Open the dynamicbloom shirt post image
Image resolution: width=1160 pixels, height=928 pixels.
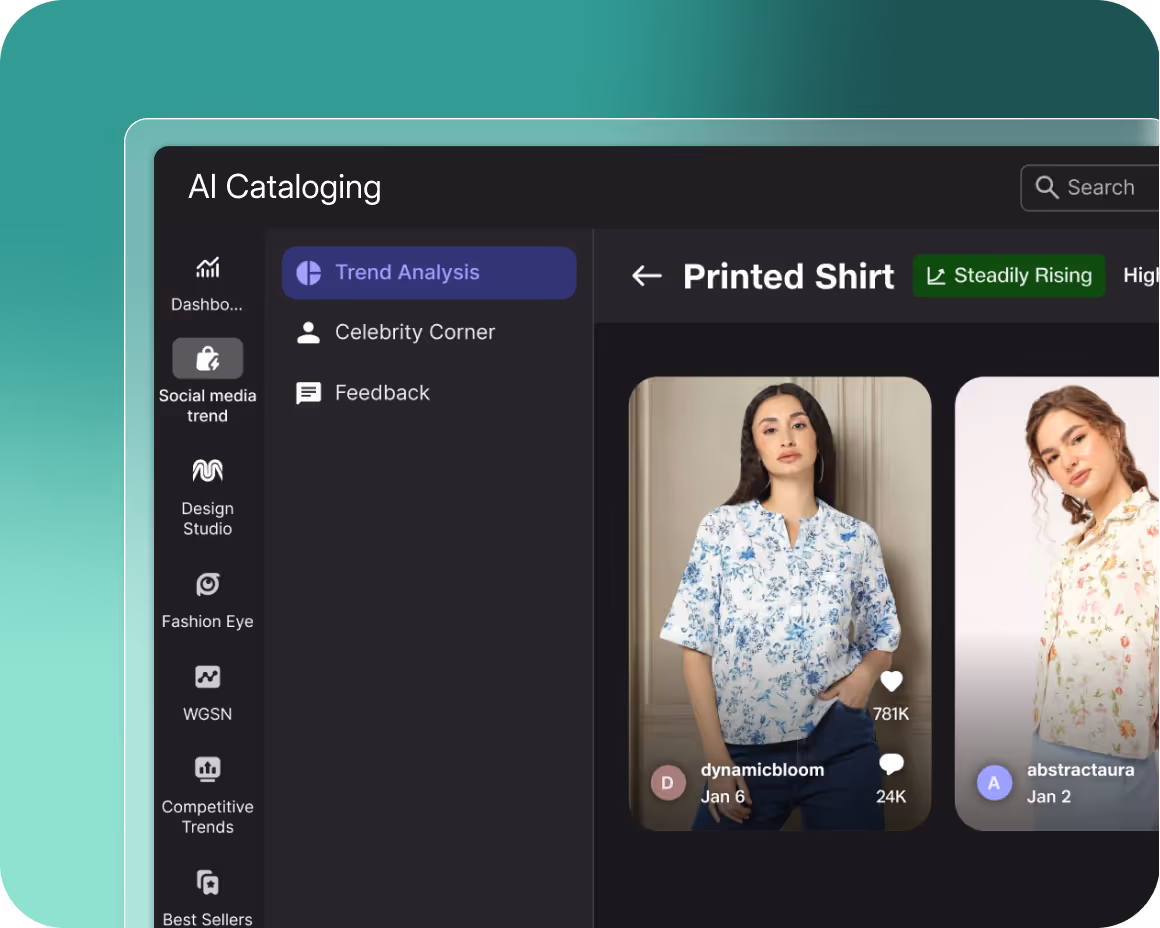tap(780, 604)
